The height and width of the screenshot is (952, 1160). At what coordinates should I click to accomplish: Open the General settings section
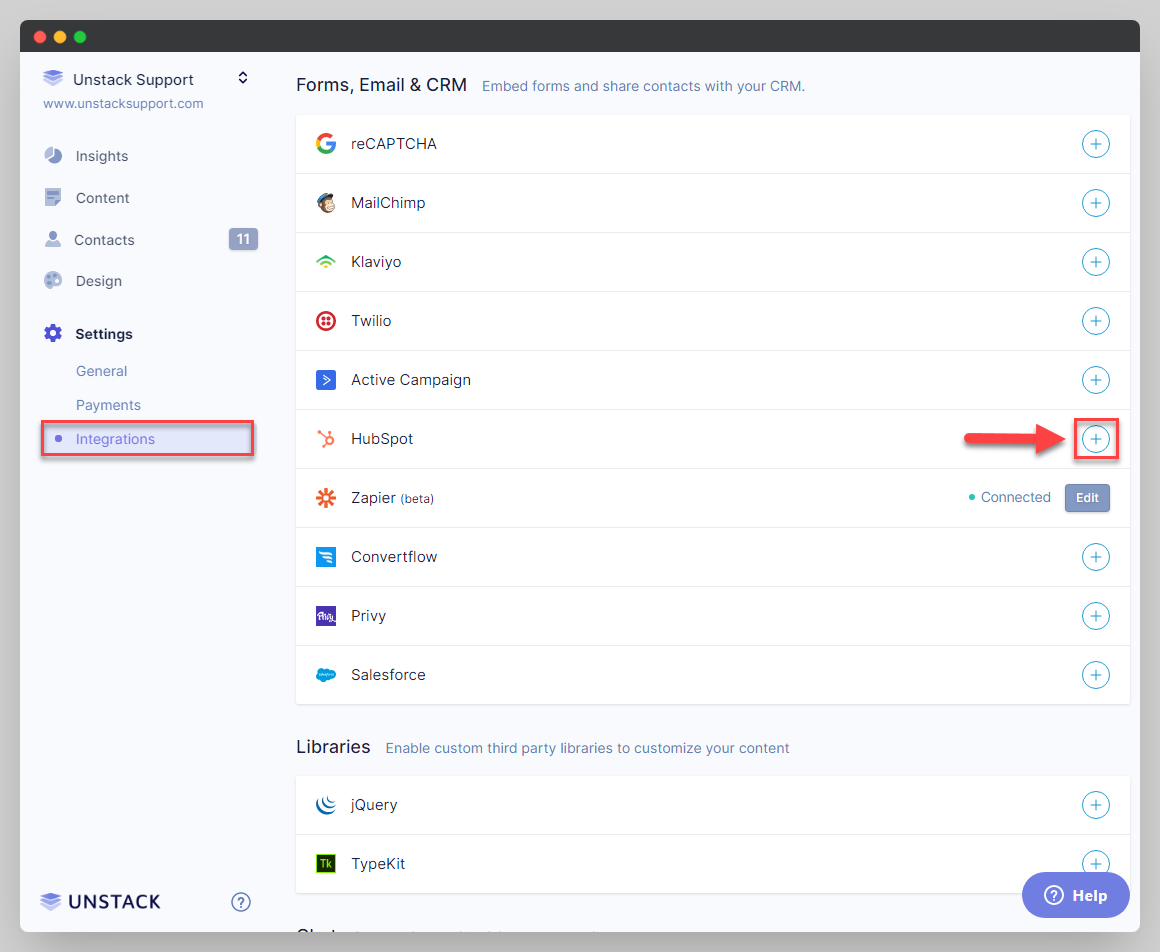pyautogui.click(x=101, y=370)
